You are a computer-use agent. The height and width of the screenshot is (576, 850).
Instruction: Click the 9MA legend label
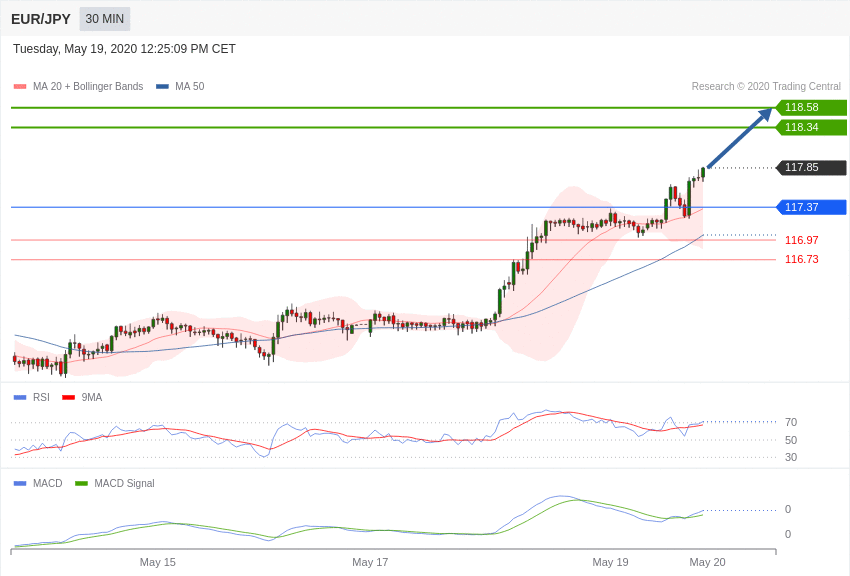pyautogui.click(x=92, y=398)
